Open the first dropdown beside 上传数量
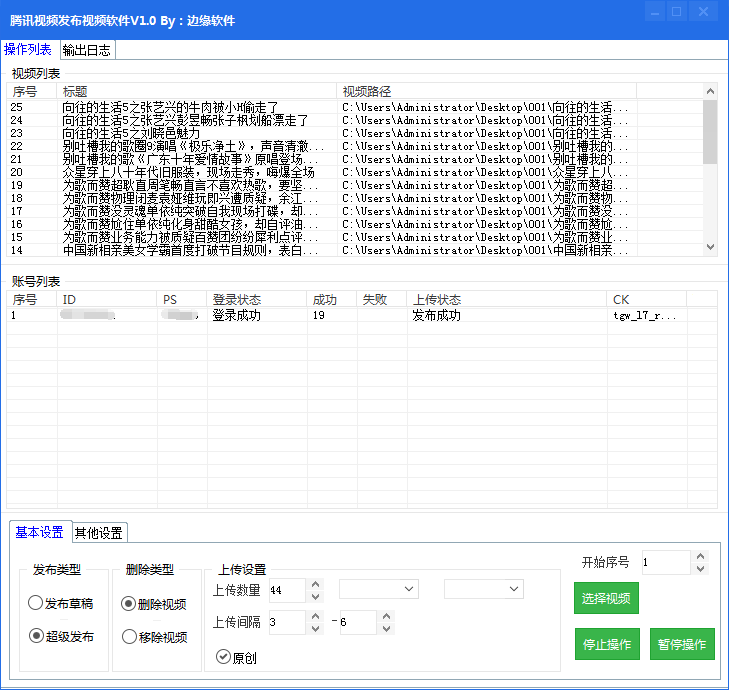The width and height of the screenshot is (729, 690). [379, 589]
